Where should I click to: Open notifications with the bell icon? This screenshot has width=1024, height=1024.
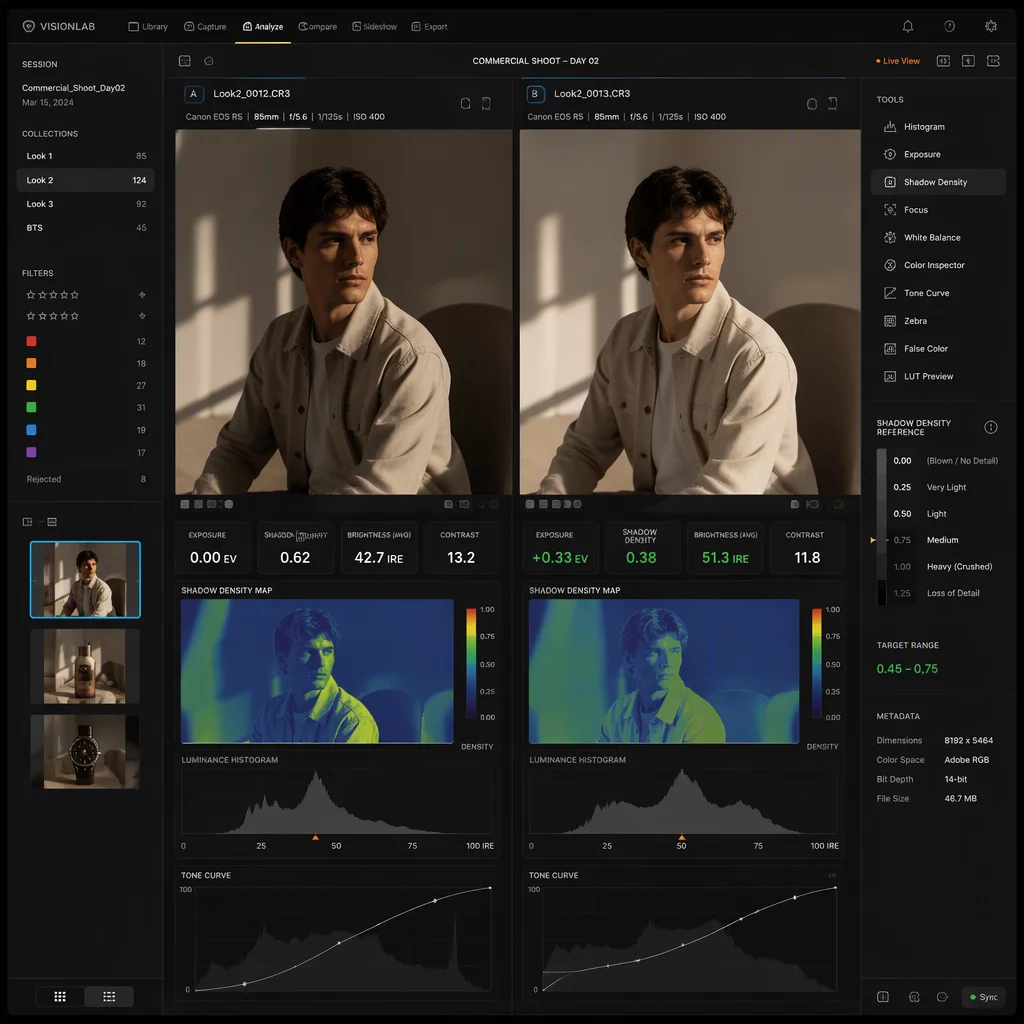908,26
